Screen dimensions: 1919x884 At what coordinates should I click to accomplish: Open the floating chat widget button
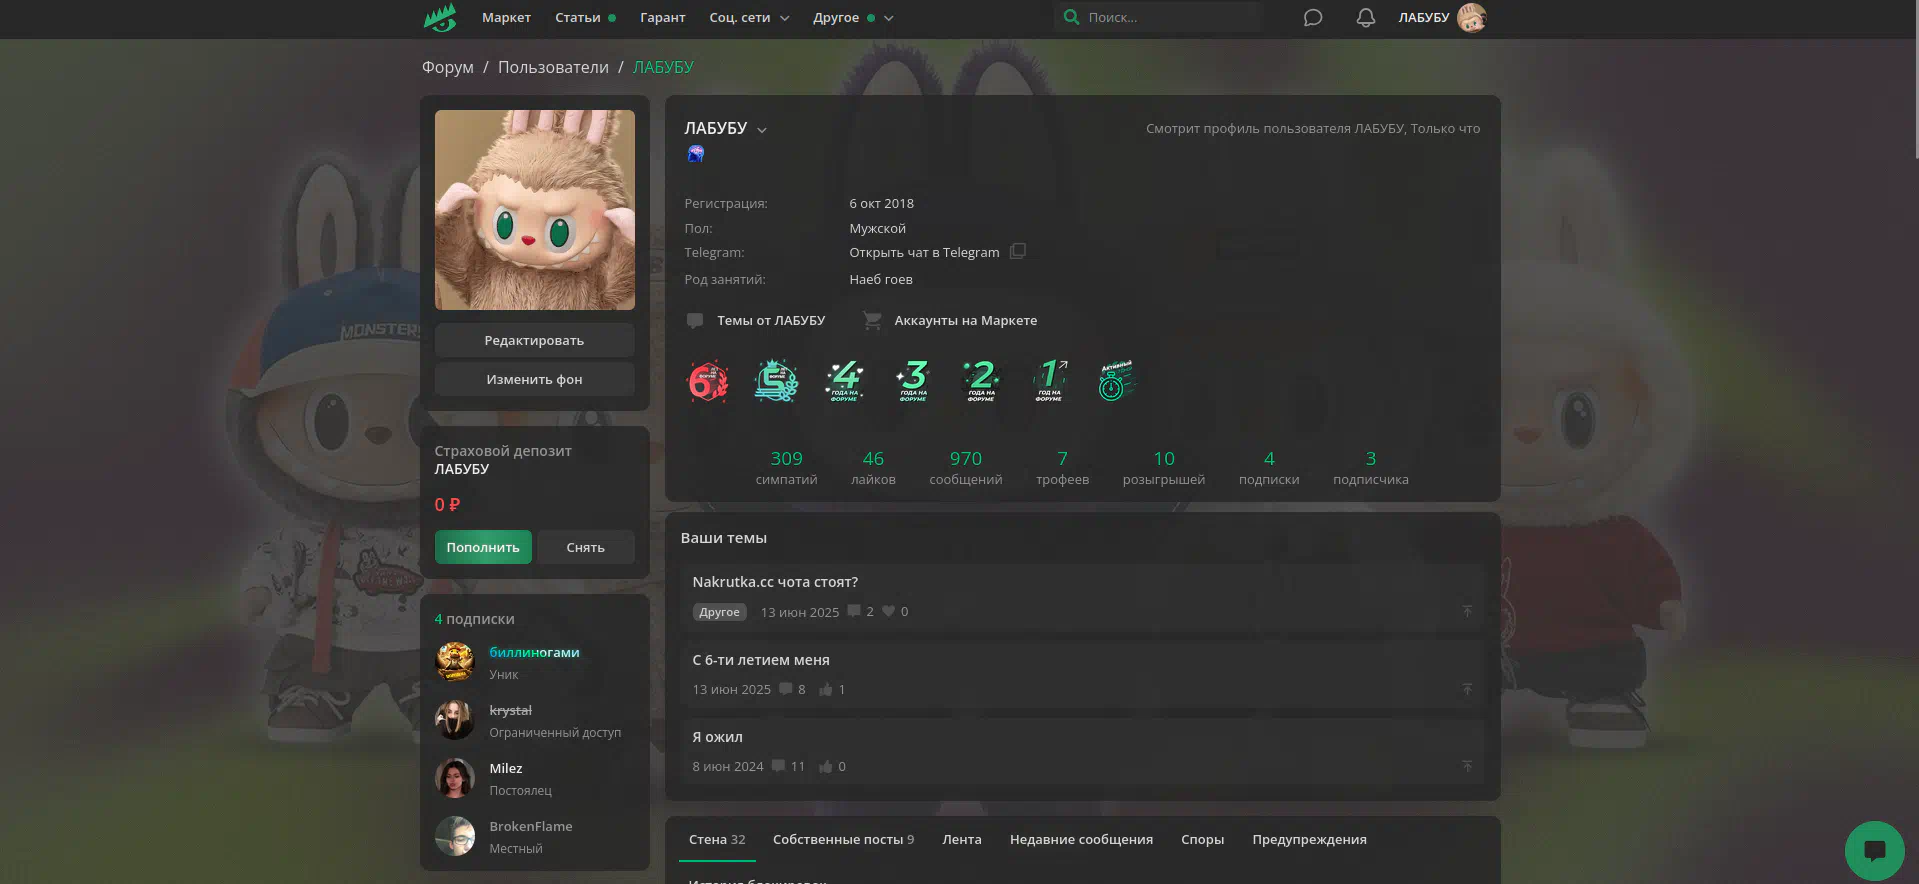point(1874,851)
